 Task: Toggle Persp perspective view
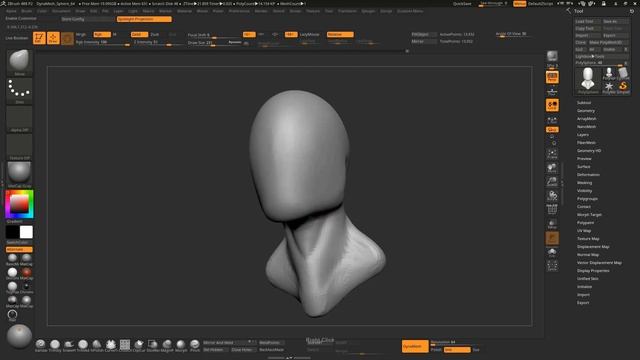click(552, 77)
